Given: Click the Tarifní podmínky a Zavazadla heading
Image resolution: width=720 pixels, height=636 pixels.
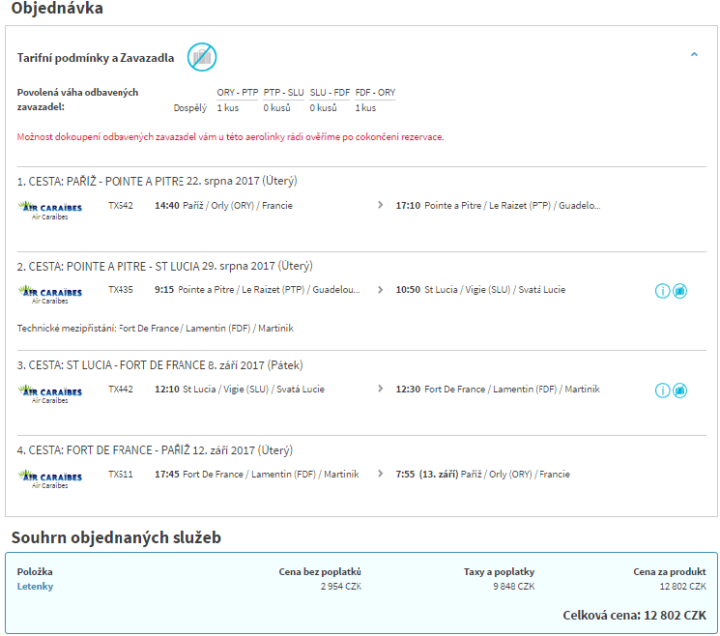Looking at the screenshot, I should [x=95, y=58].
